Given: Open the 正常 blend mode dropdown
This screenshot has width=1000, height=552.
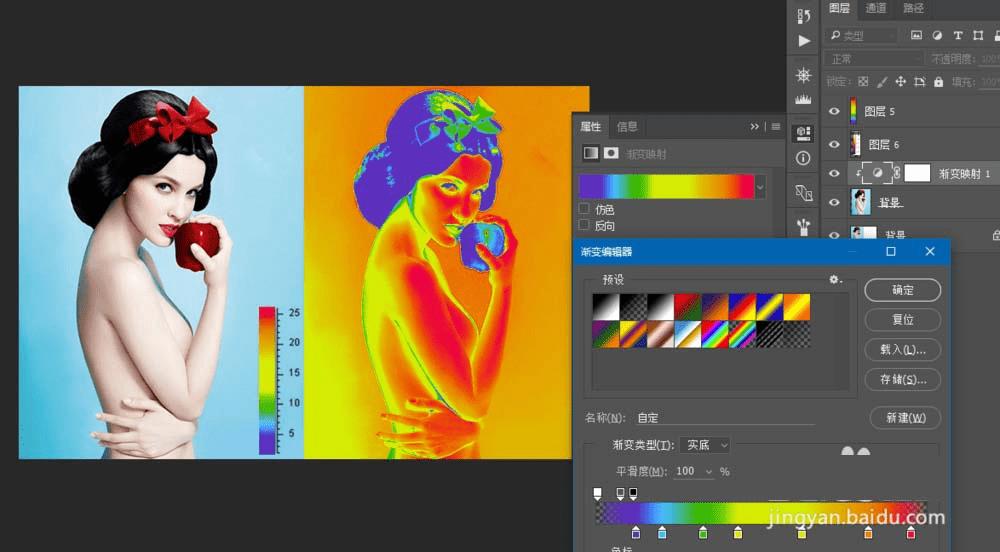Looking at the screenshot, I should (x=874, y=59).
